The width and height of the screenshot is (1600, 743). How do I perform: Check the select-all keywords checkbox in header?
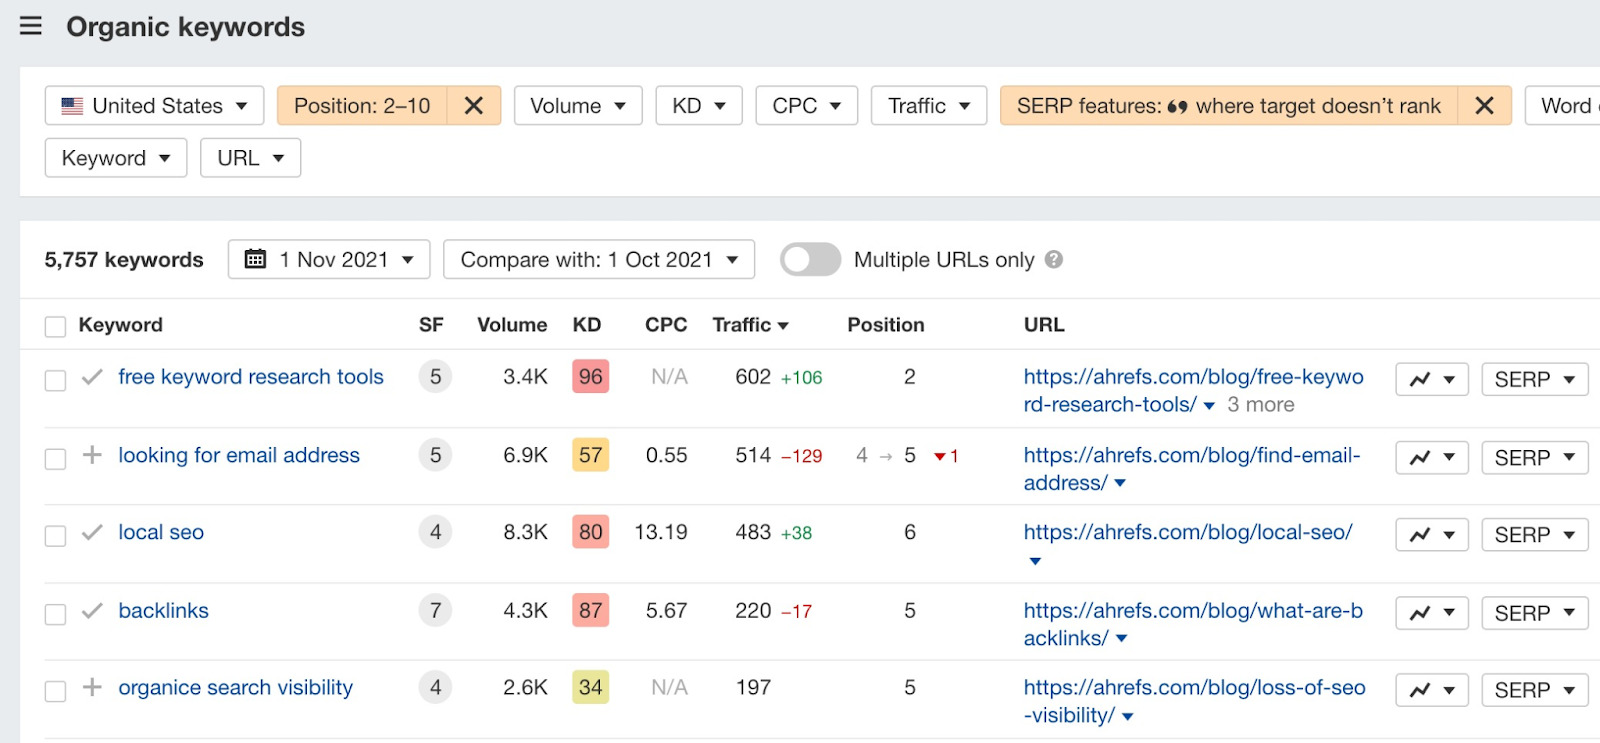pyautogui.click(x=56, y=327)
